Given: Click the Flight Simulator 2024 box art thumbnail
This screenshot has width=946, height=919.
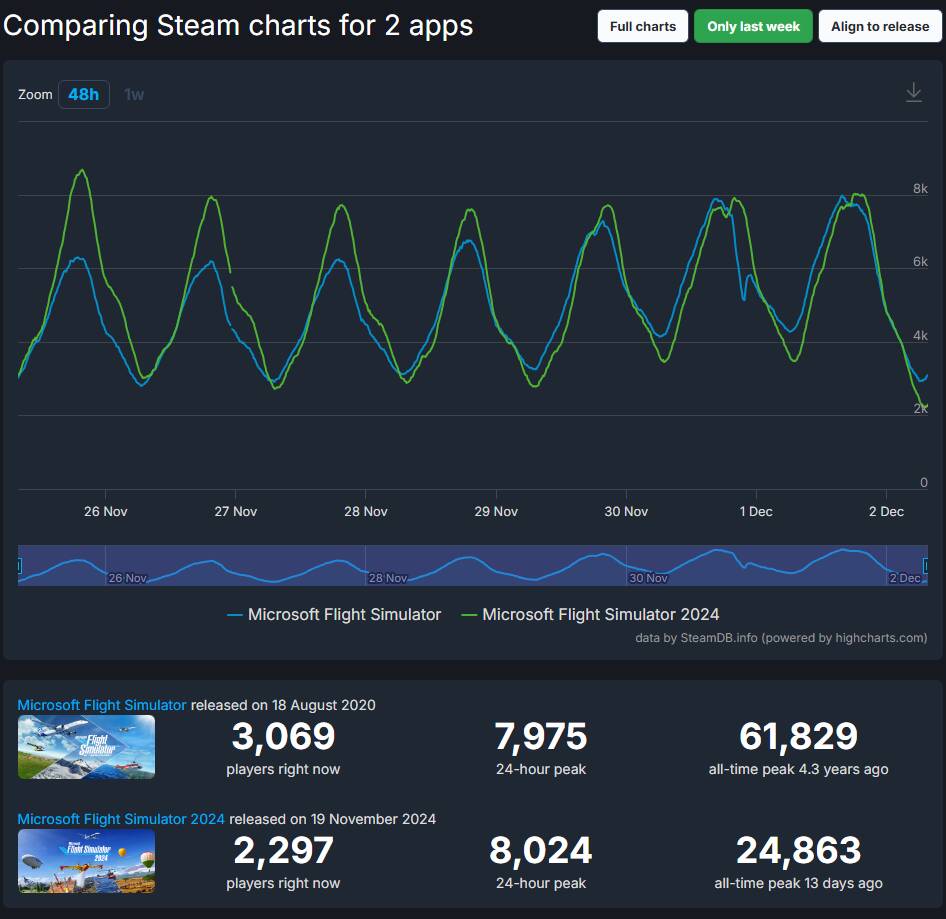Looking at the screenshot, I should [86, 861].
